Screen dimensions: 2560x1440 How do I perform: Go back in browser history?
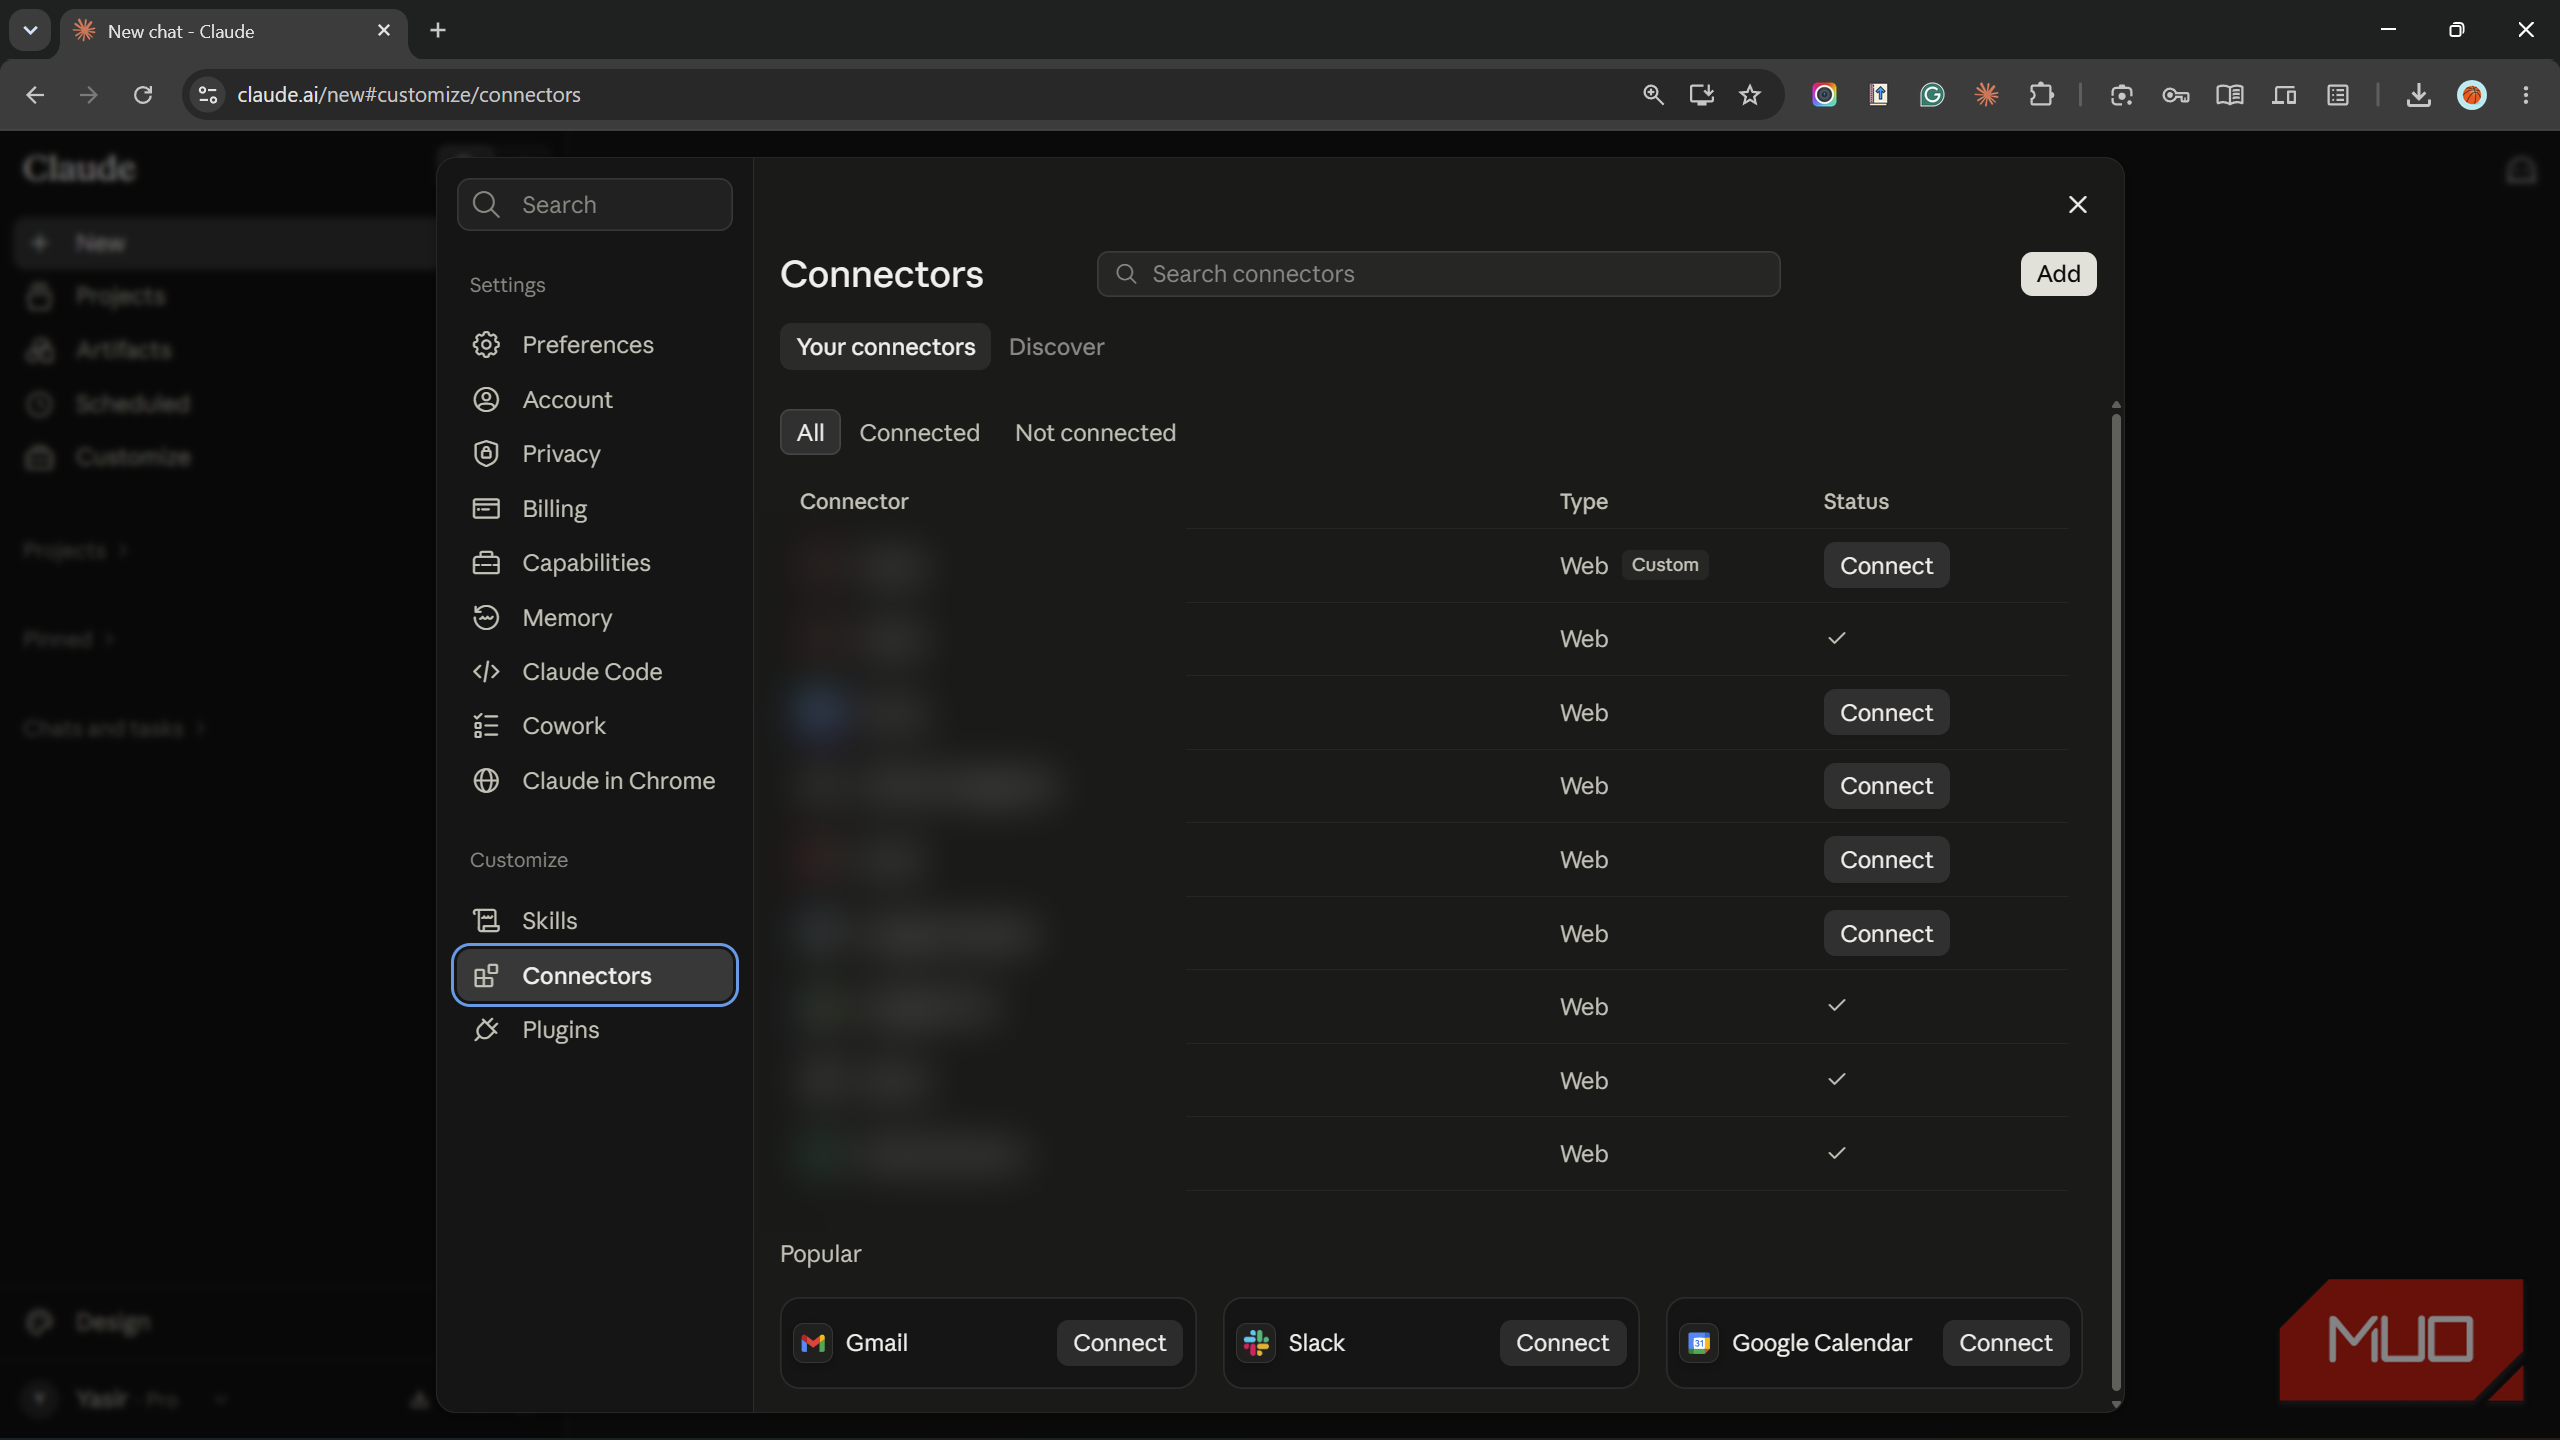click(35, 95)
